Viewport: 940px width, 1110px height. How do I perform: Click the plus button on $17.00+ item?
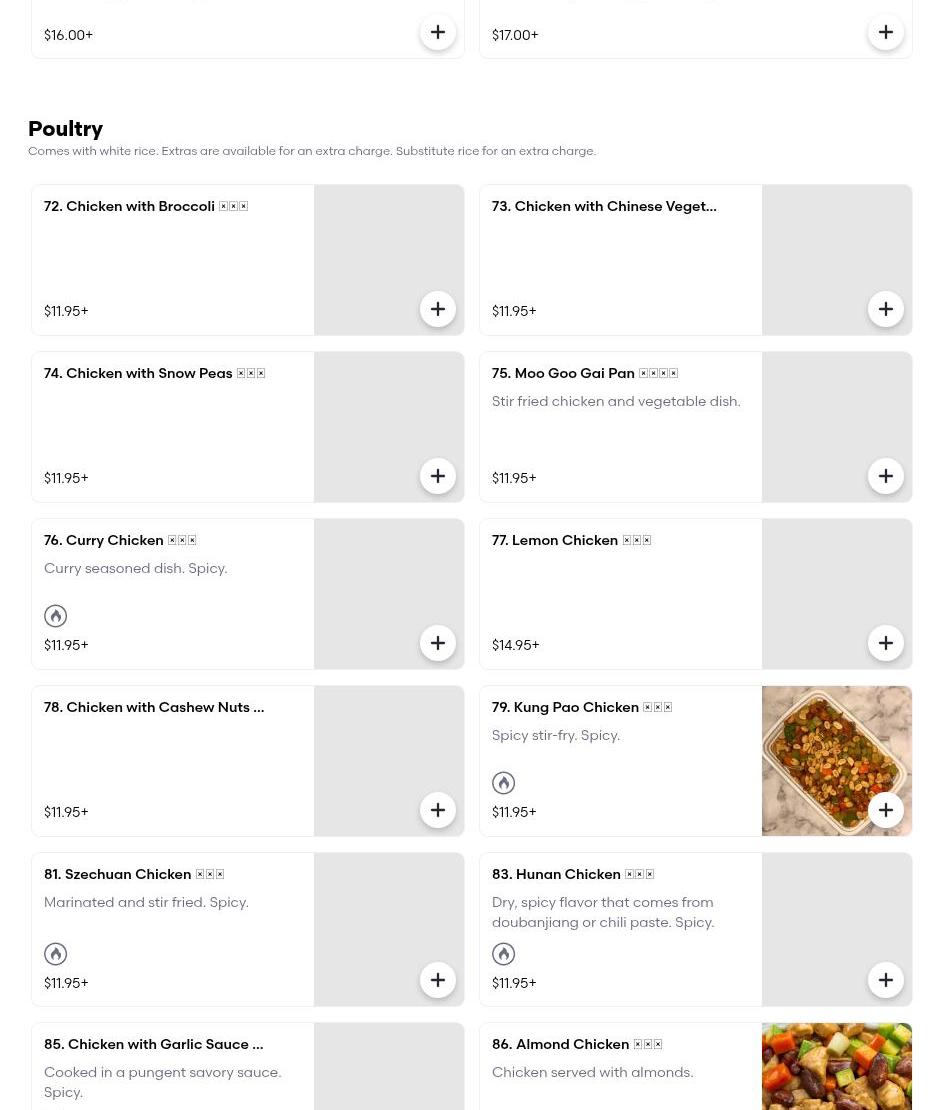pos(886,32)
